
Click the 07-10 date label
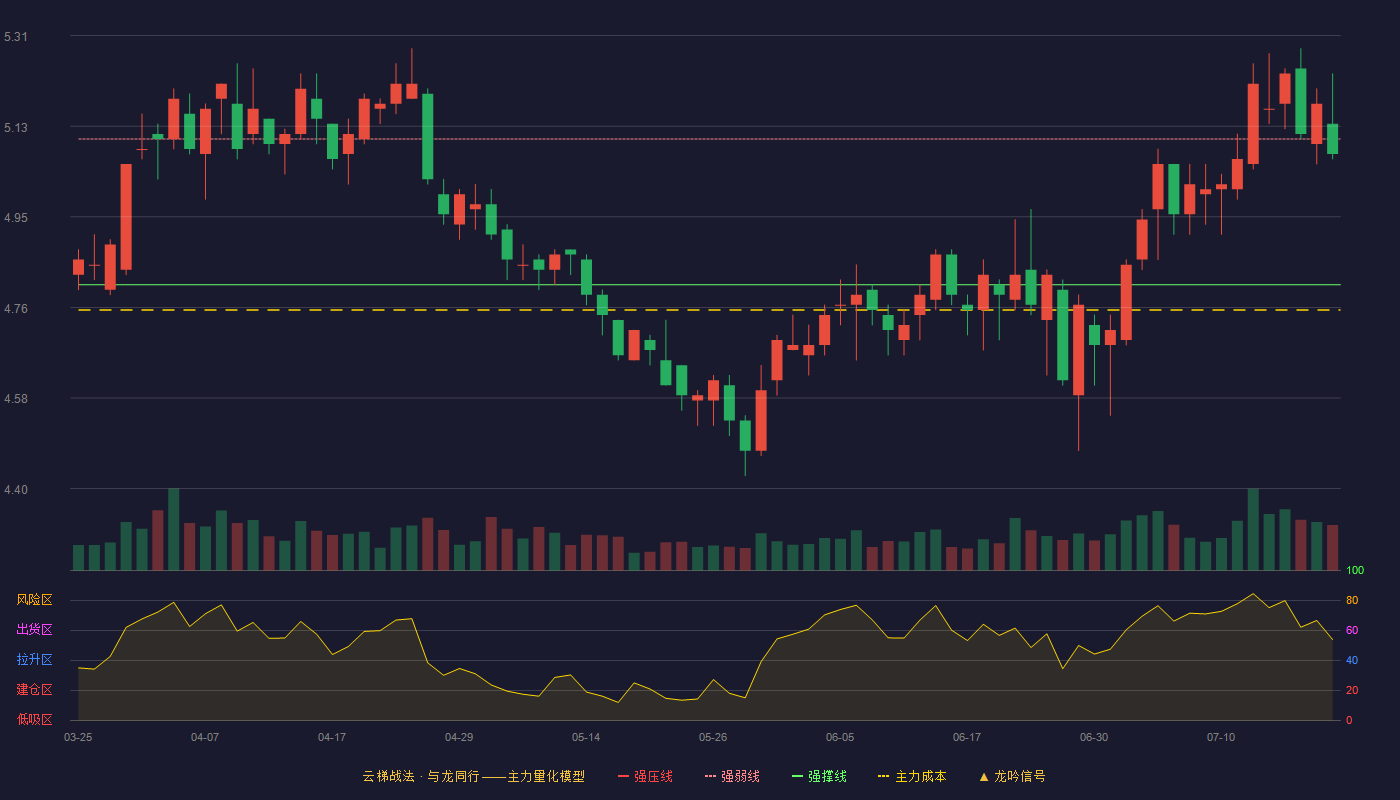pyautogui.click(x=1221, y=737)
